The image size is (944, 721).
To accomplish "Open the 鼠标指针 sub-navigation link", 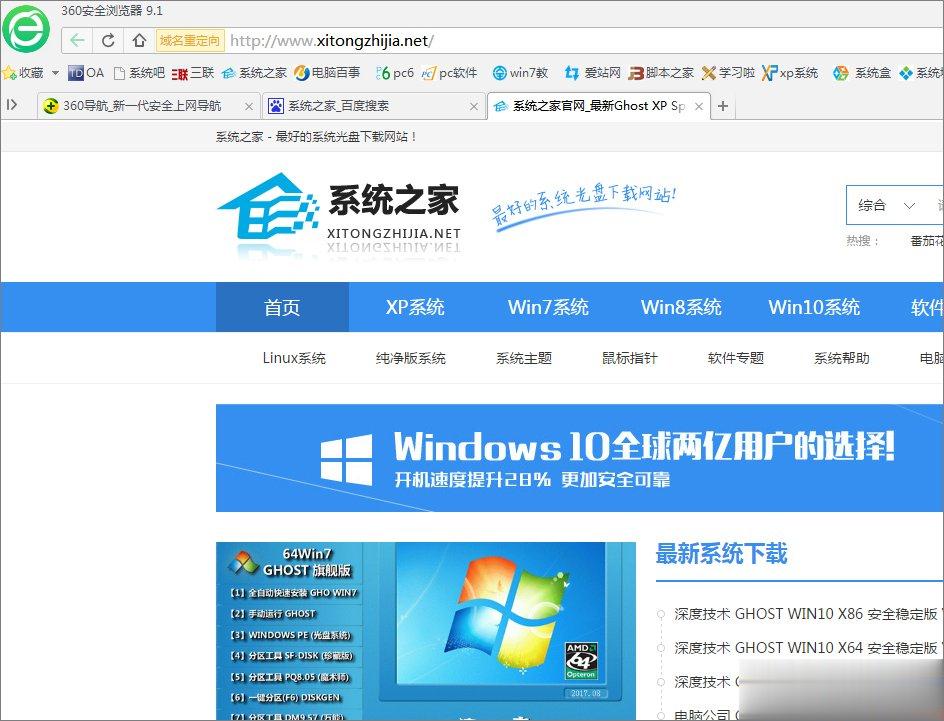I will click(x=630, y=358).
